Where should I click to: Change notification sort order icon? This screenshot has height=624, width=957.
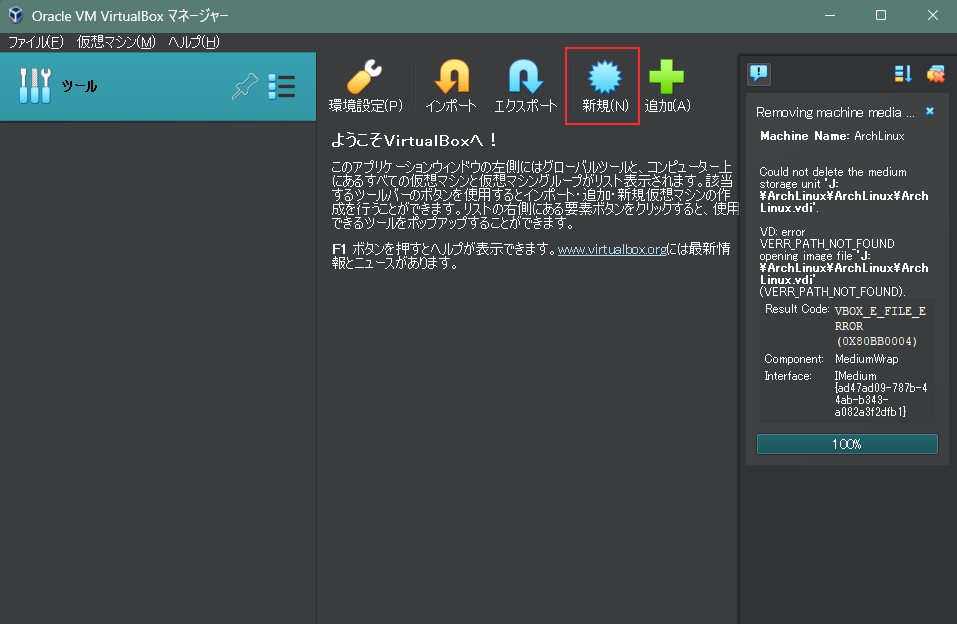pos(903,74)
